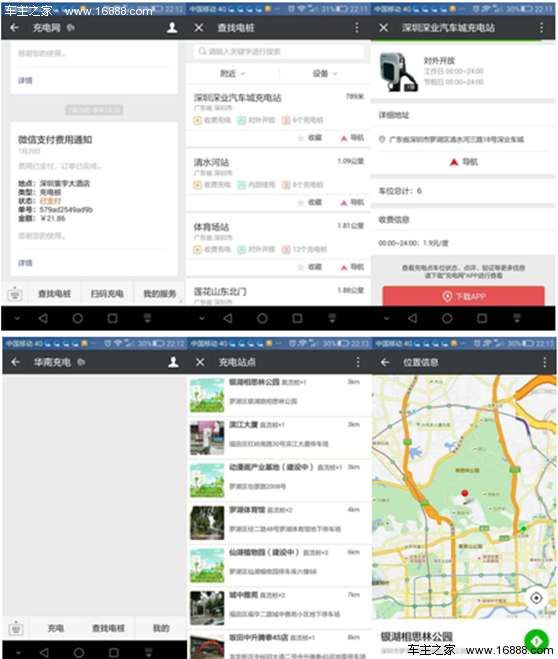
Task: Open the 坂田中升腾泰4S店 station row
Action: point(279,645)
